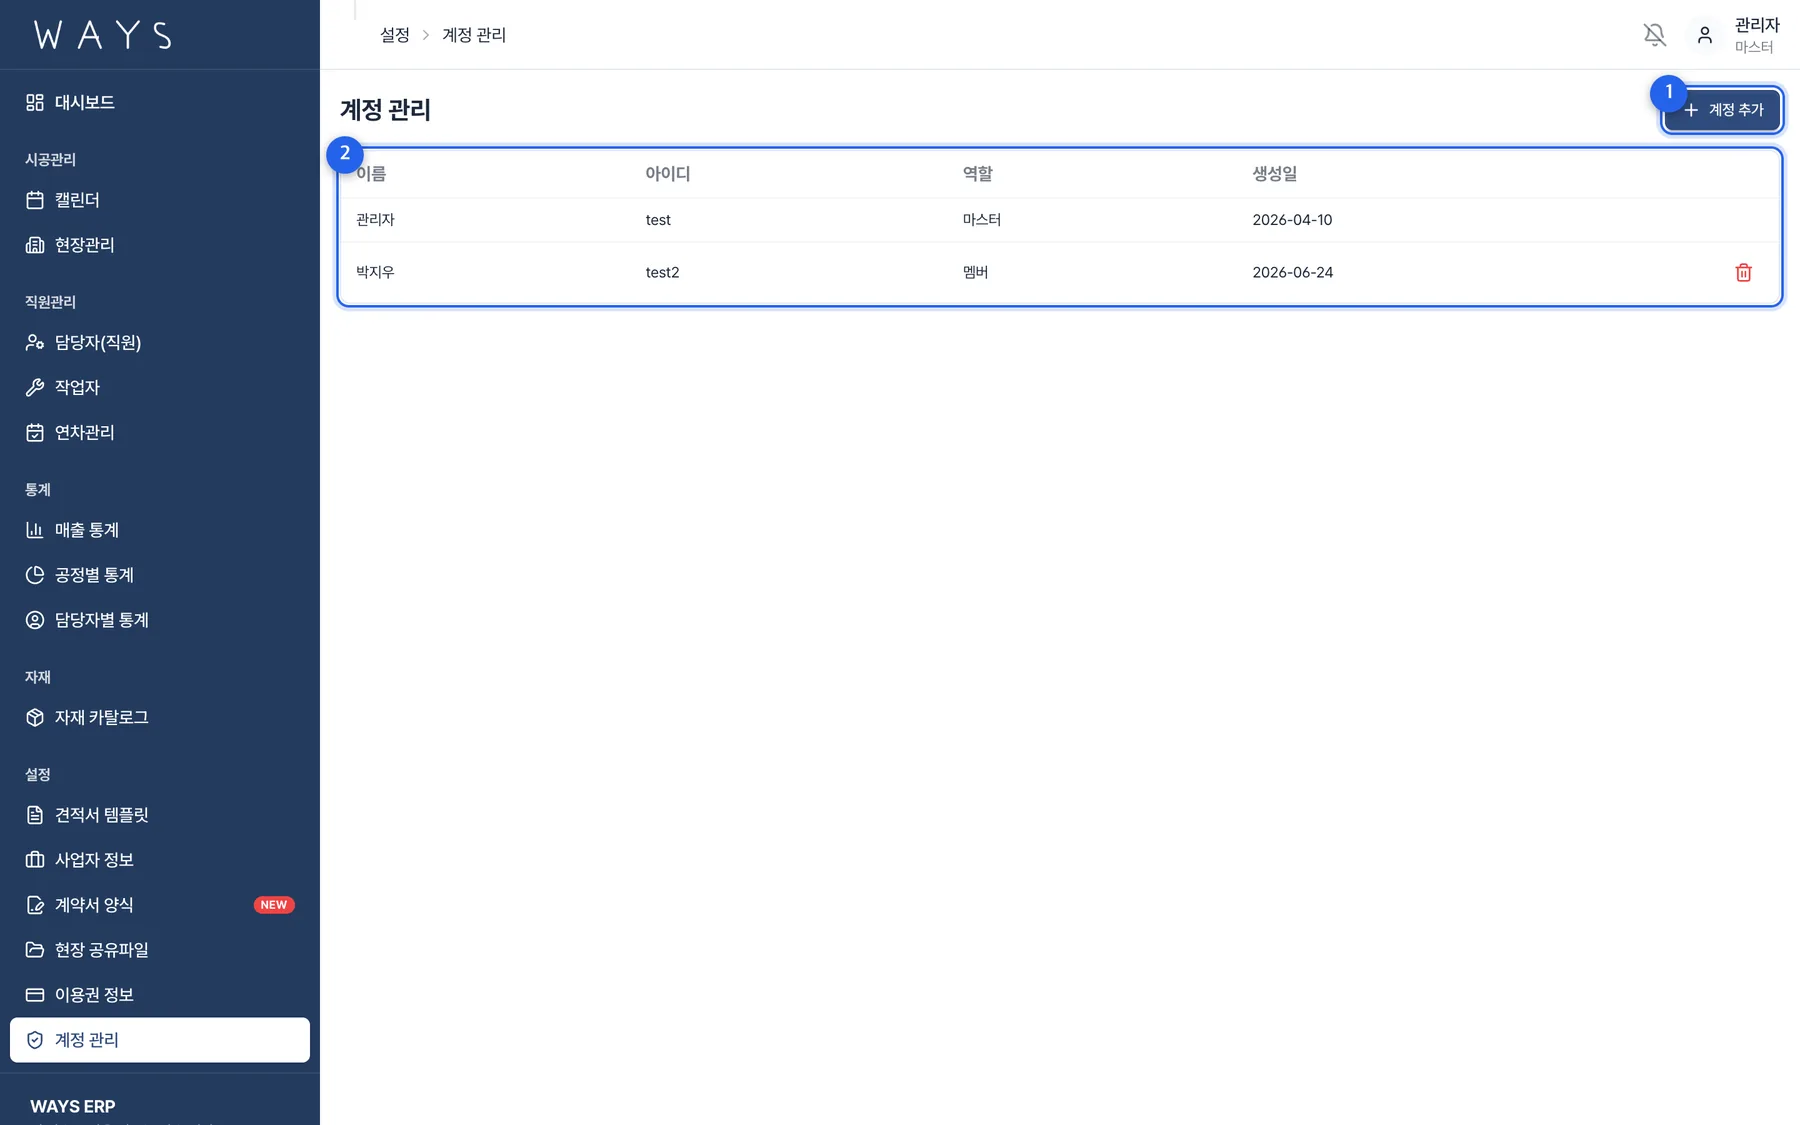Screen dimensions: 1800x1125
Task: Click the NEW badge on 계약서 양식
Action: pyautogui.click(x=274, y=905)
